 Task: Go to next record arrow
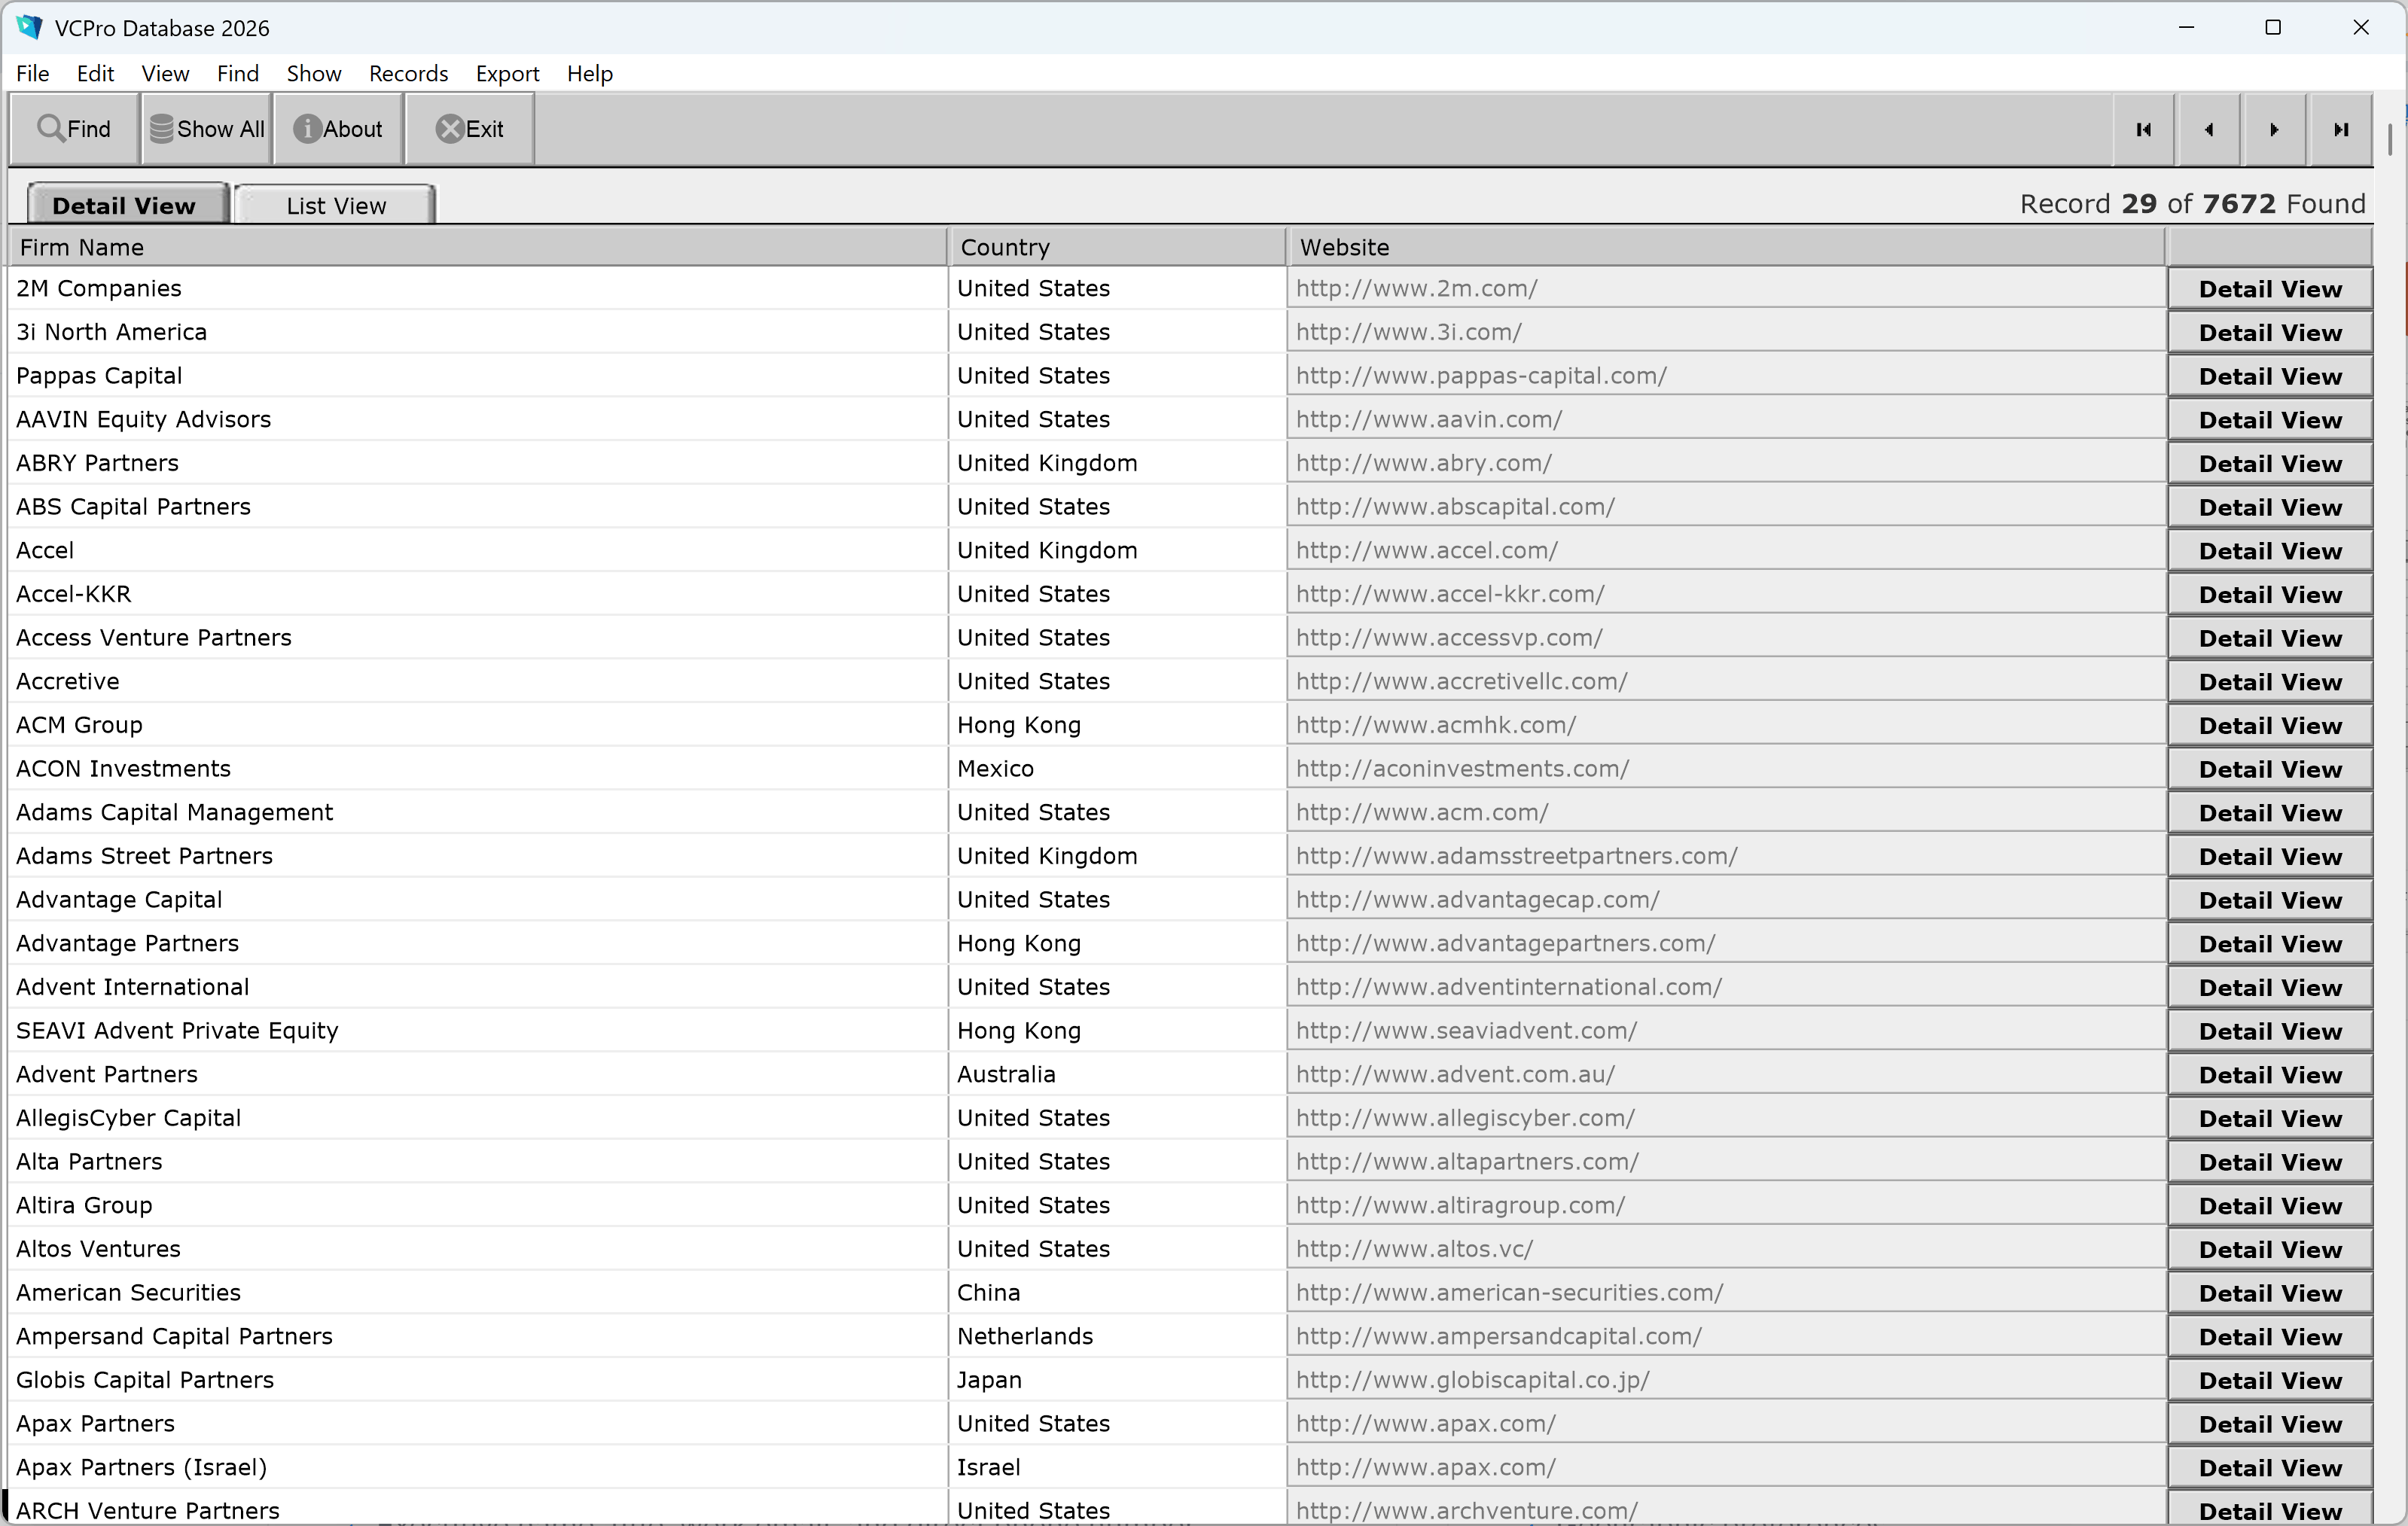tap(2275, 130)
